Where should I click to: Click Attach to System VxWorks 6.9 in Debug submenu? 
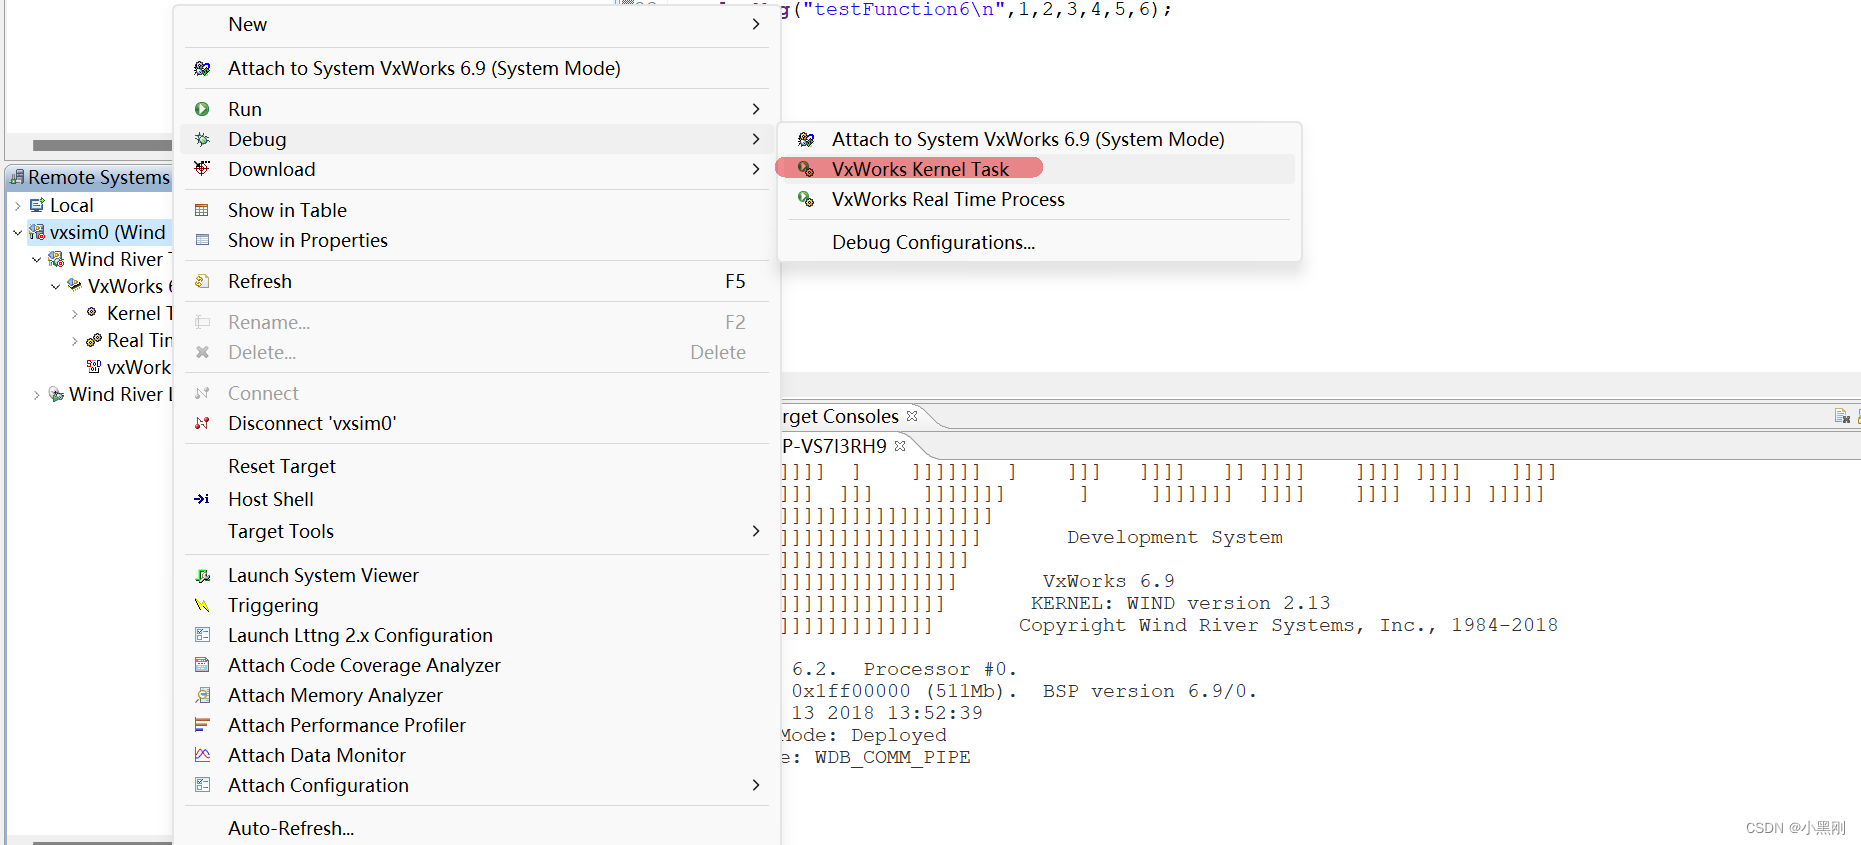(1039, 139)
